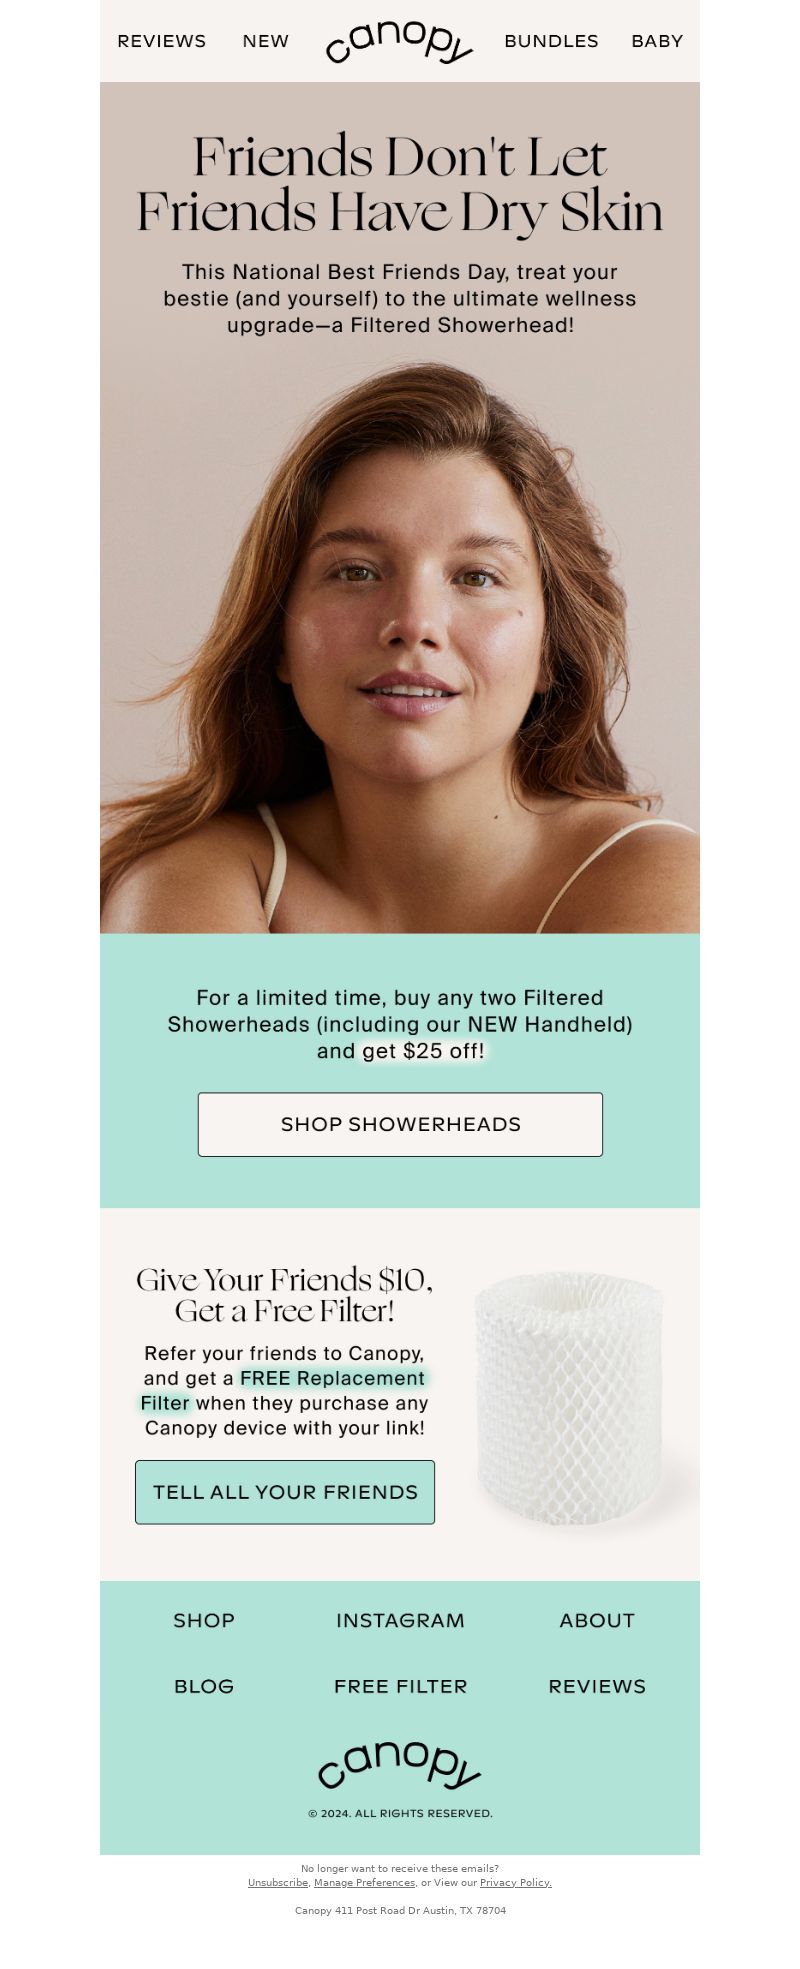Click the Friends Don't Let Friends headline

coord(400,184)
